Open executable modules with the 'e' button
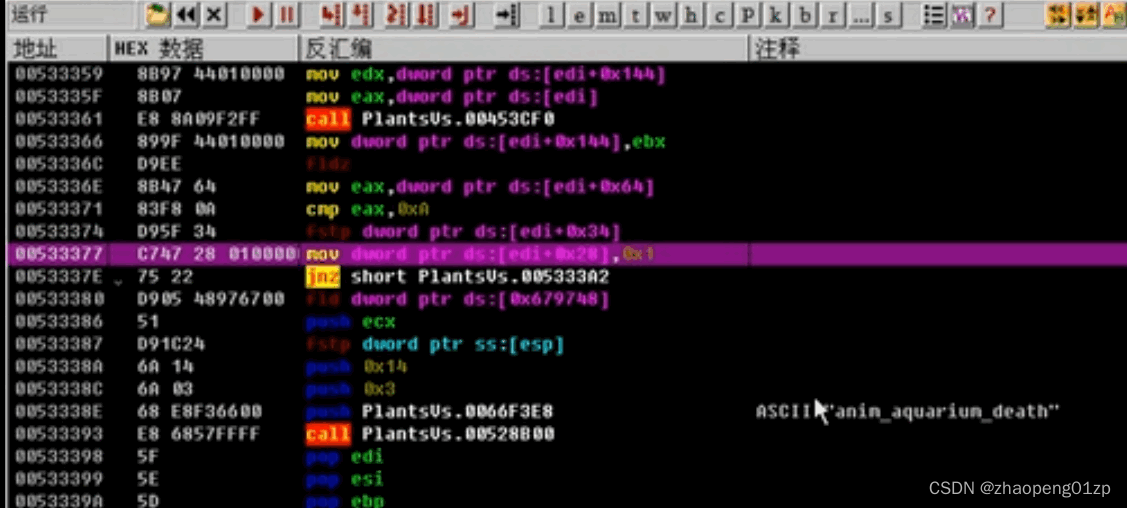Viewport: 1127px width, 508px height. [579, 15]
